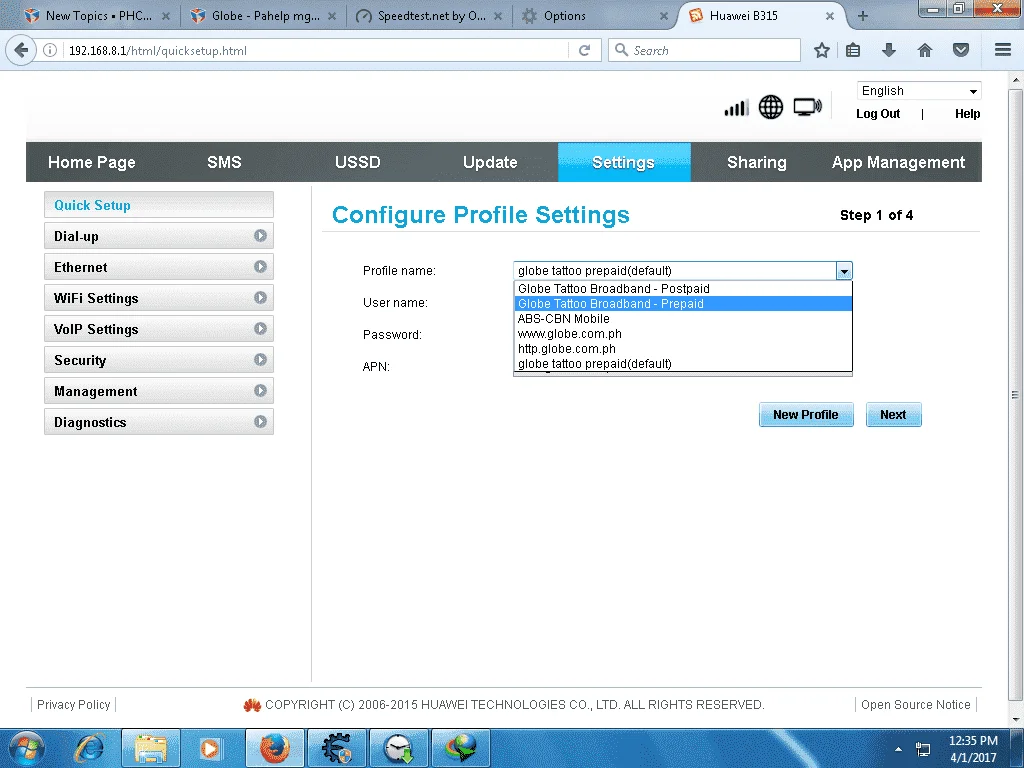Expand the Dial-up sidebar section
Image resolution: width=1024 pixels, height=768 pixels.
[159, 236]
